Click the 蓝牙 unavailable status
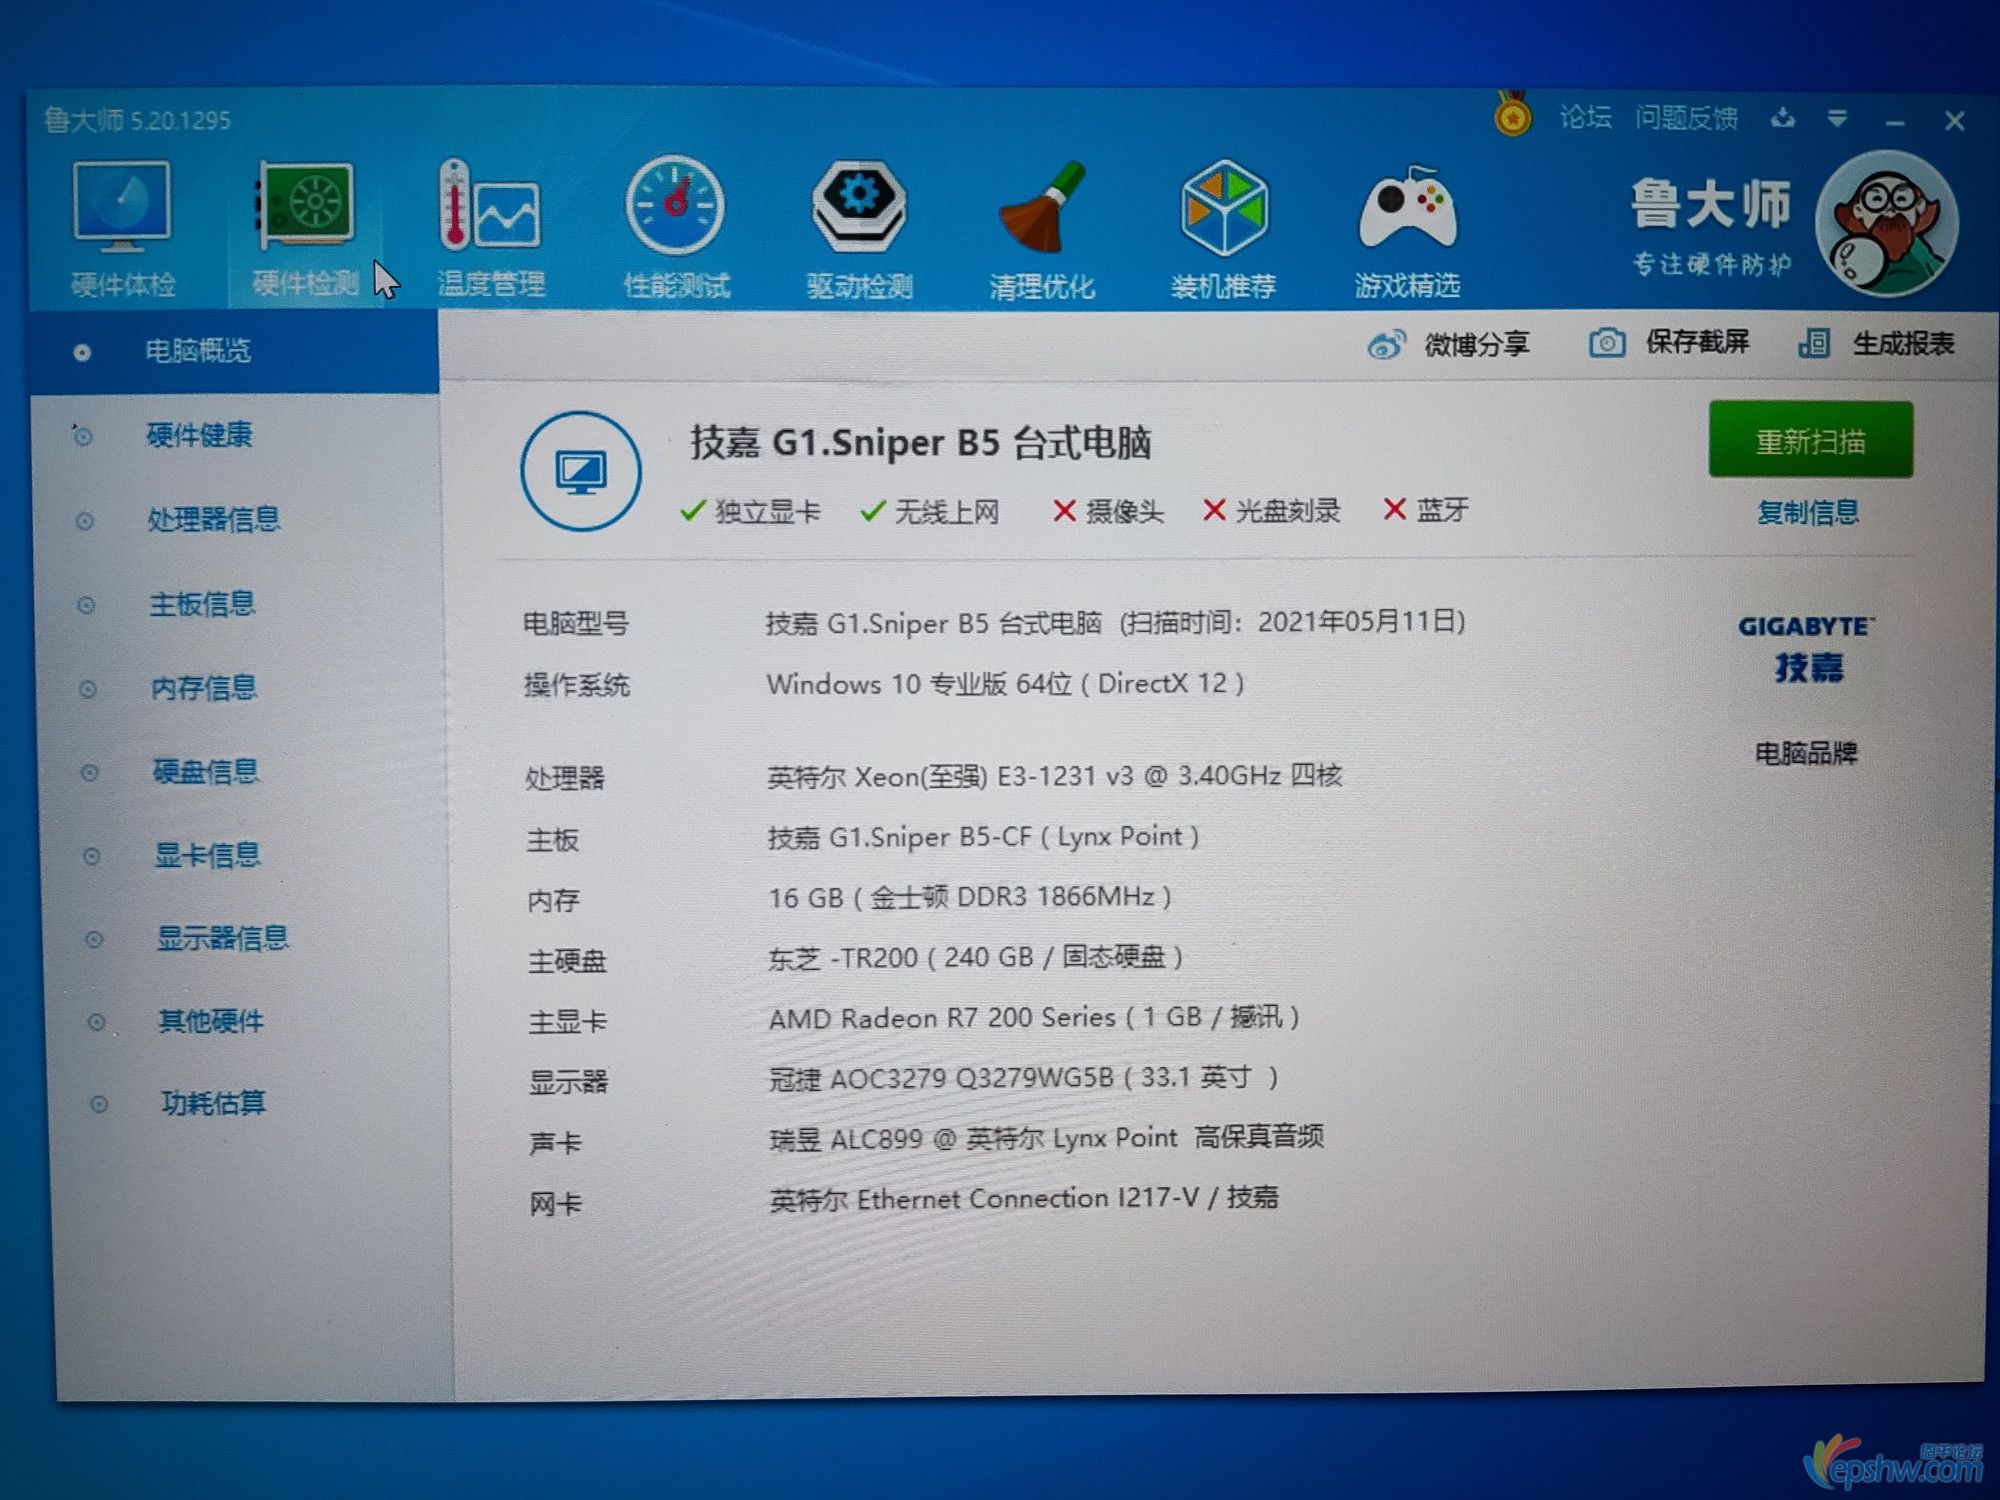 click(x=1426, y=510)
